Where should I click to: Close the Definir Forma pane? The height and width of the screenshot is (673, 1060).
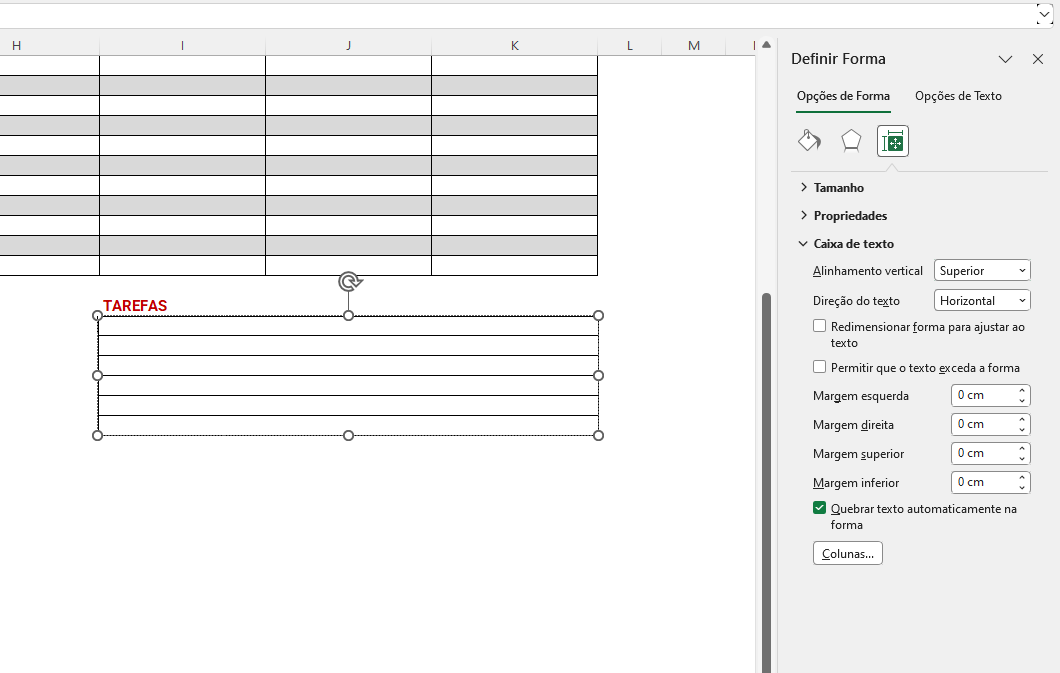[x=1038, y=59]
